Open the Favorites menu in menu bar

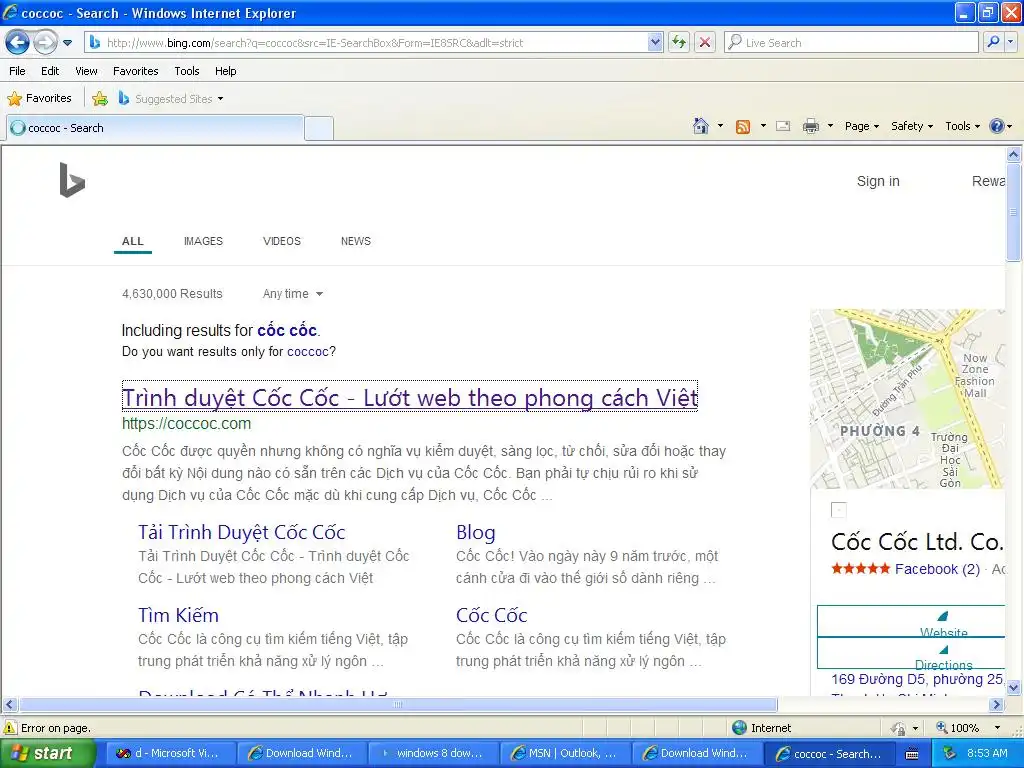tap(135, 71)
